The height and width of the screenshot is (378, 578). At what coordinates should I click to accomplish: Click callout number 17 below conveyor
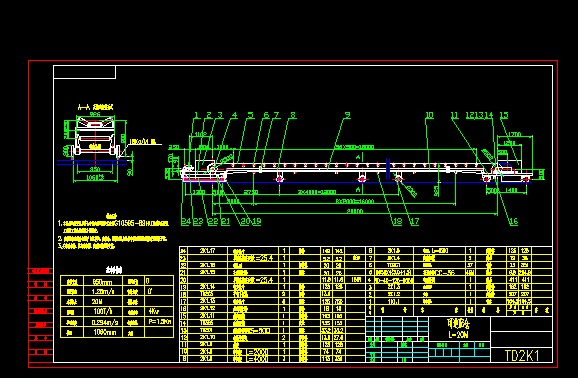[x=415, y=221]
